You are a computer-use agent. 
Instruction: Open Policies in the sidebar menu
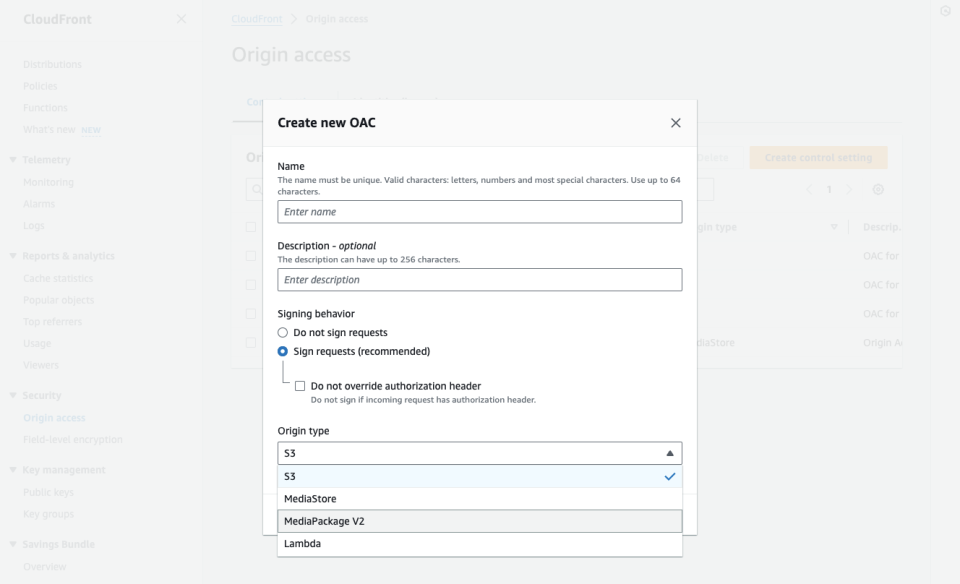[40, 85]
